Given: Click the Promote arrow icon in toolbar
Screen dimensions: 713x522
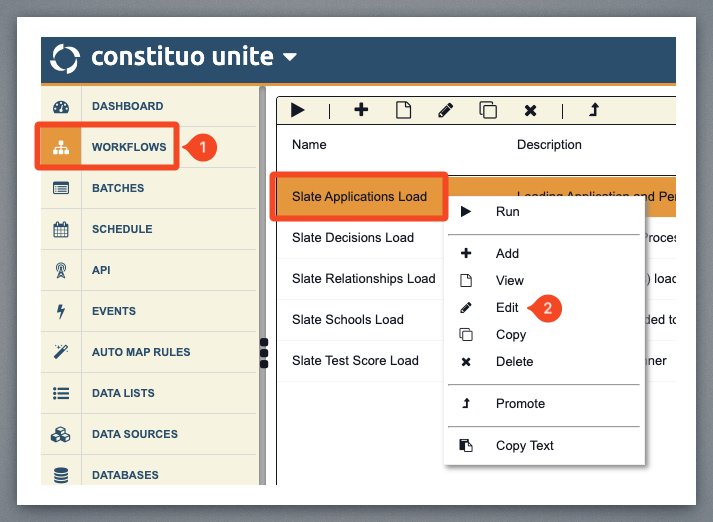Looking at the screenshot, I should (x=594, y=110).
